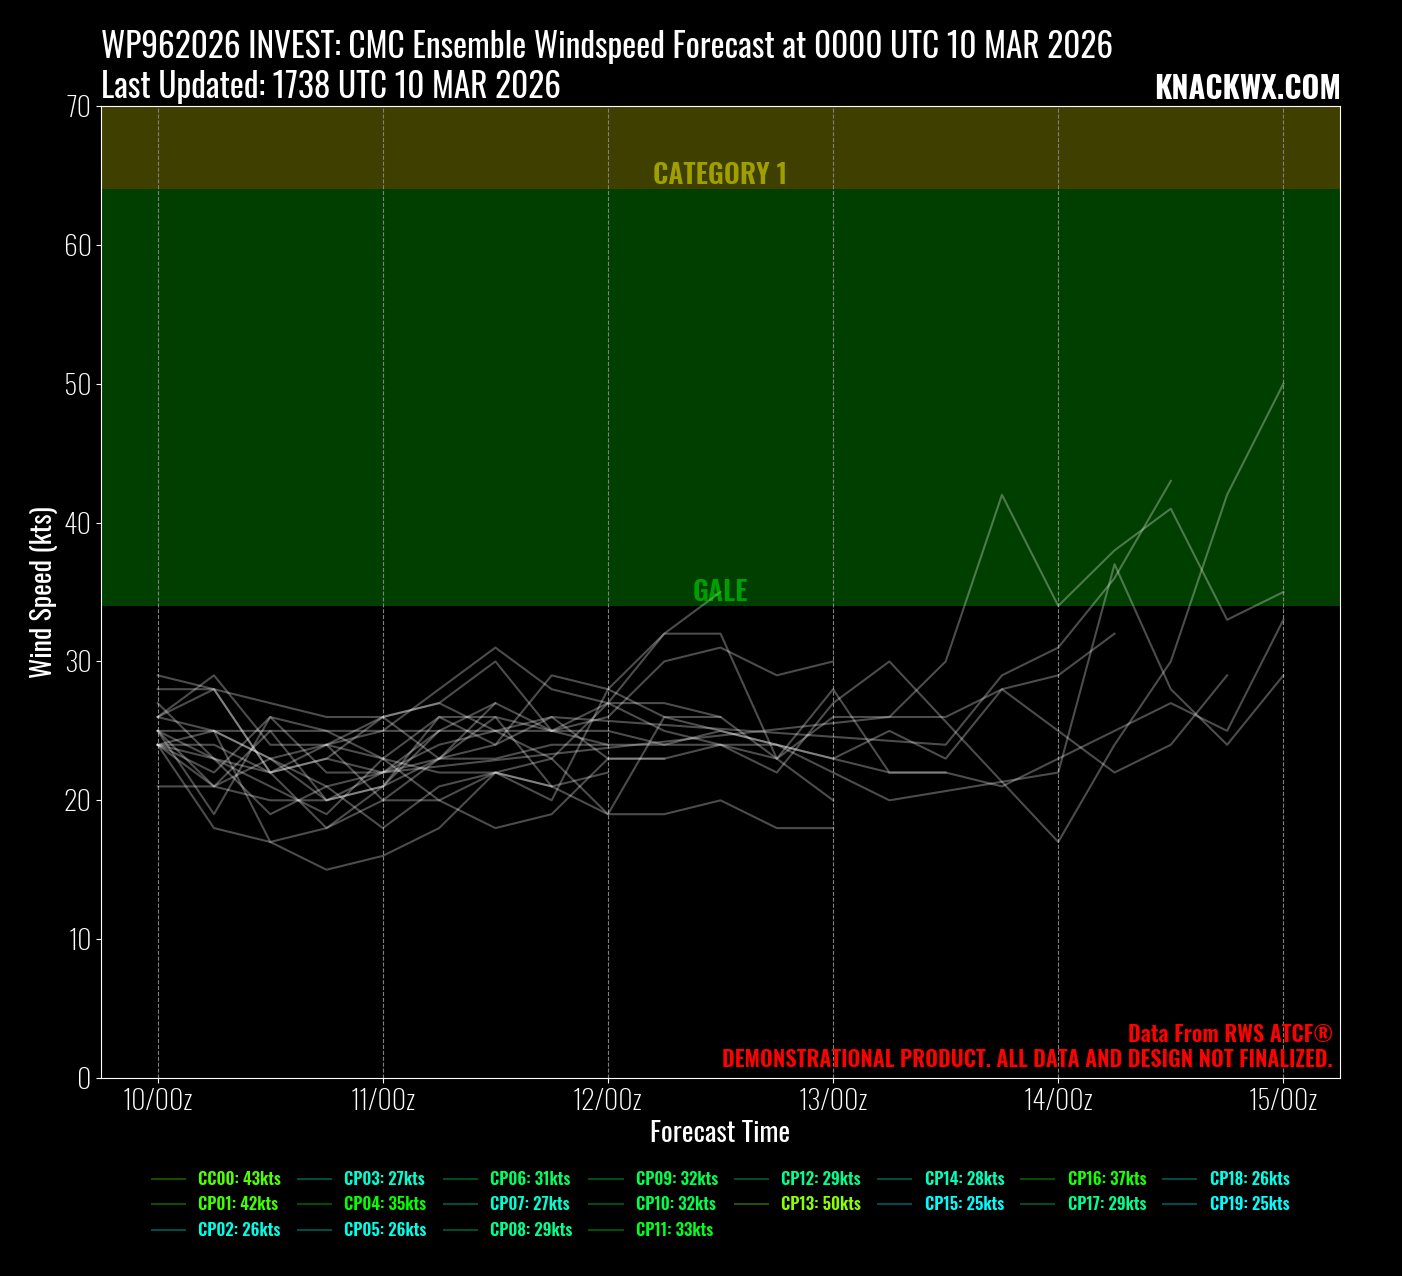
Task: Click the 15/00z forecast time tick label
Action: pos(1283,1100)
